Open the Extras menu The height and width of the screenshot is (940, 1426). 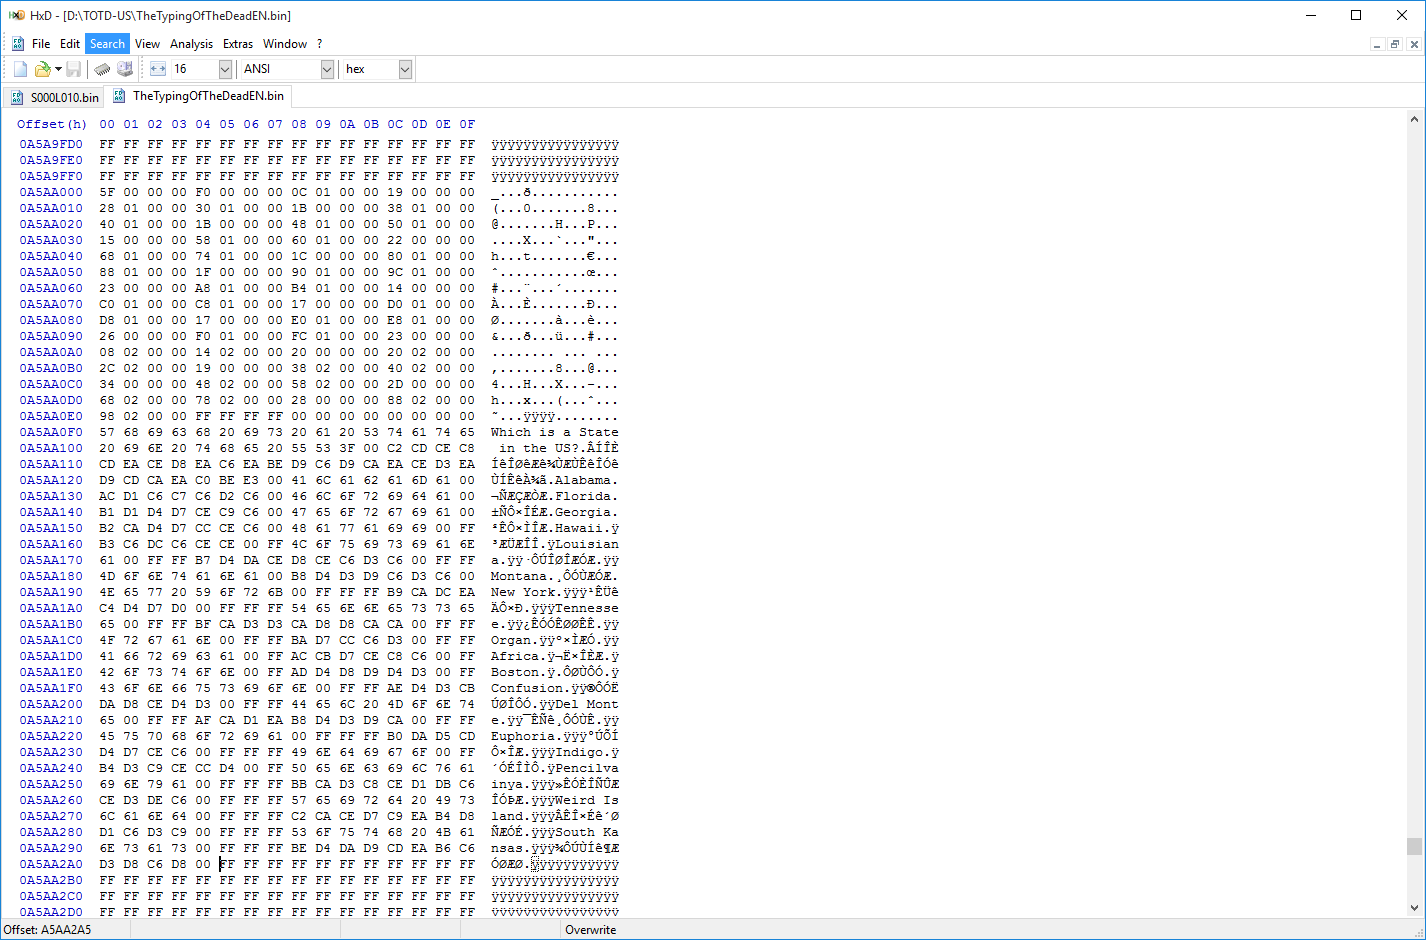coord(238,44)
